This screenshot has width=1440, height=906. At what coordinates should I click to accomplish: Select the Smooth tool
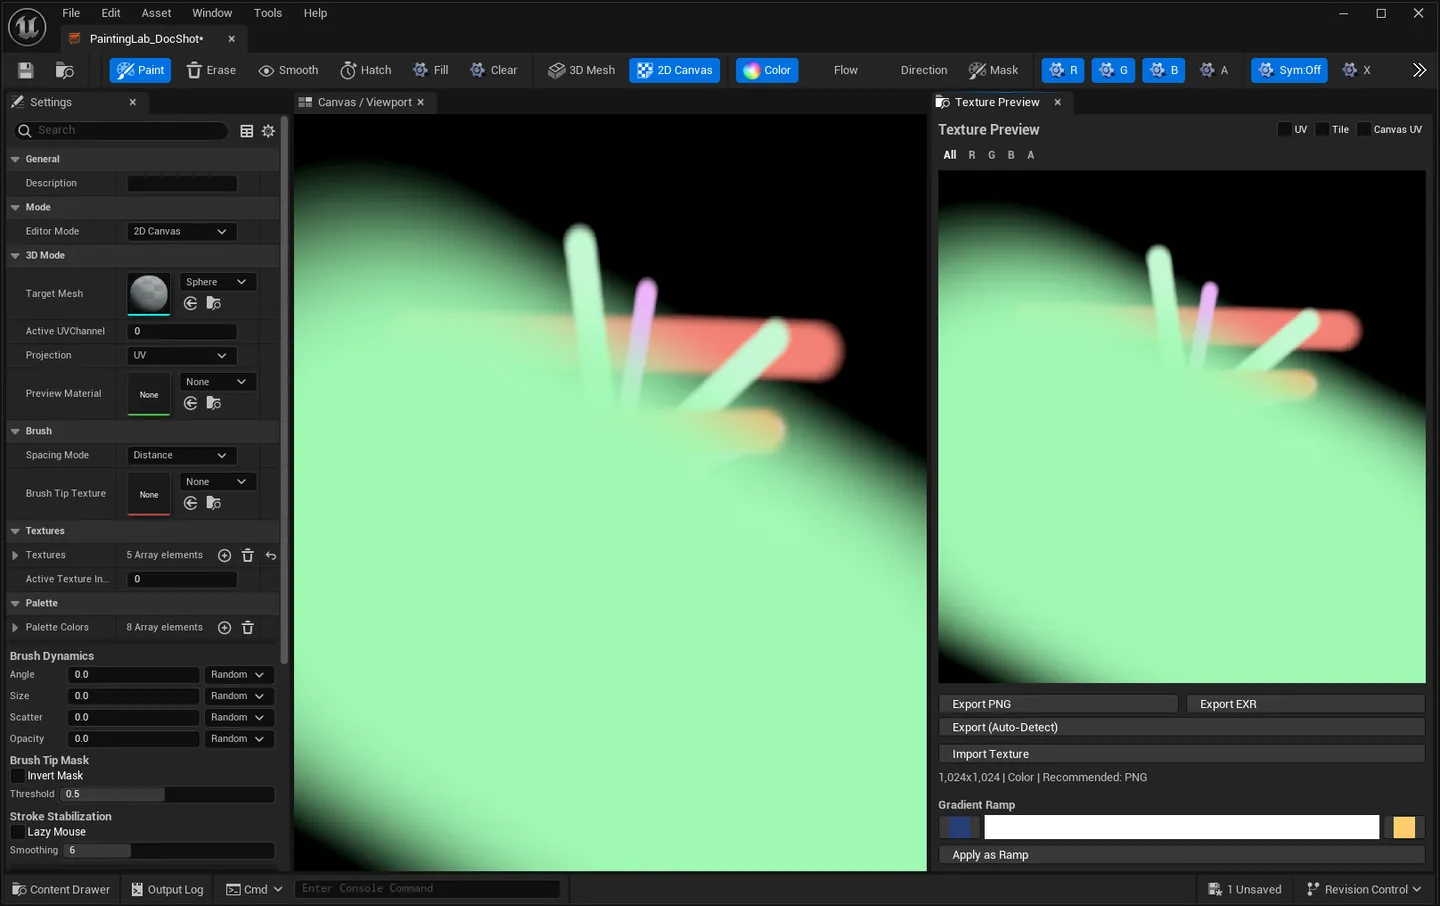click(x=288, y=70)
